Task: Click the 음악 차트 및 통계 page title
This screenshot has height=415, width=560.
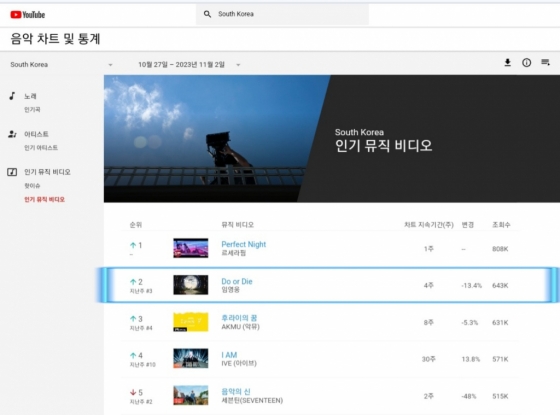Action: pyautogui.click(x=55, y=39)
